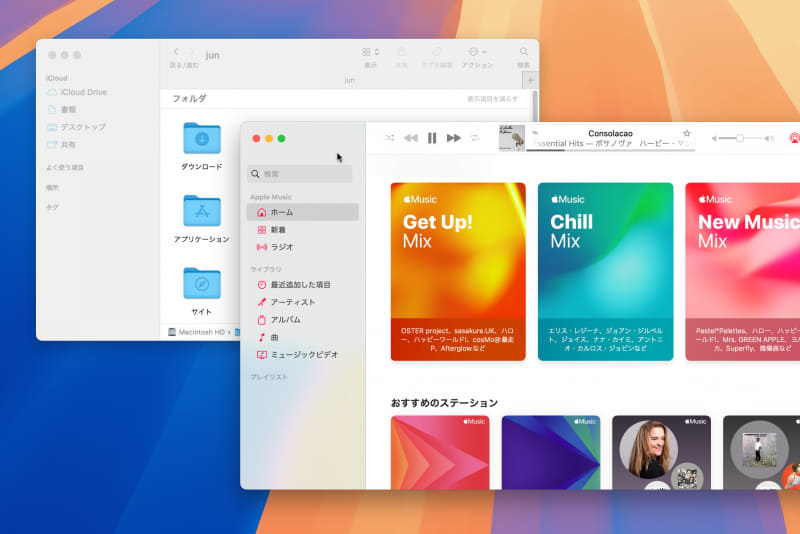Open the Get Up! Mix card
This screenshot has width=800, height=534.
[458, 271]
